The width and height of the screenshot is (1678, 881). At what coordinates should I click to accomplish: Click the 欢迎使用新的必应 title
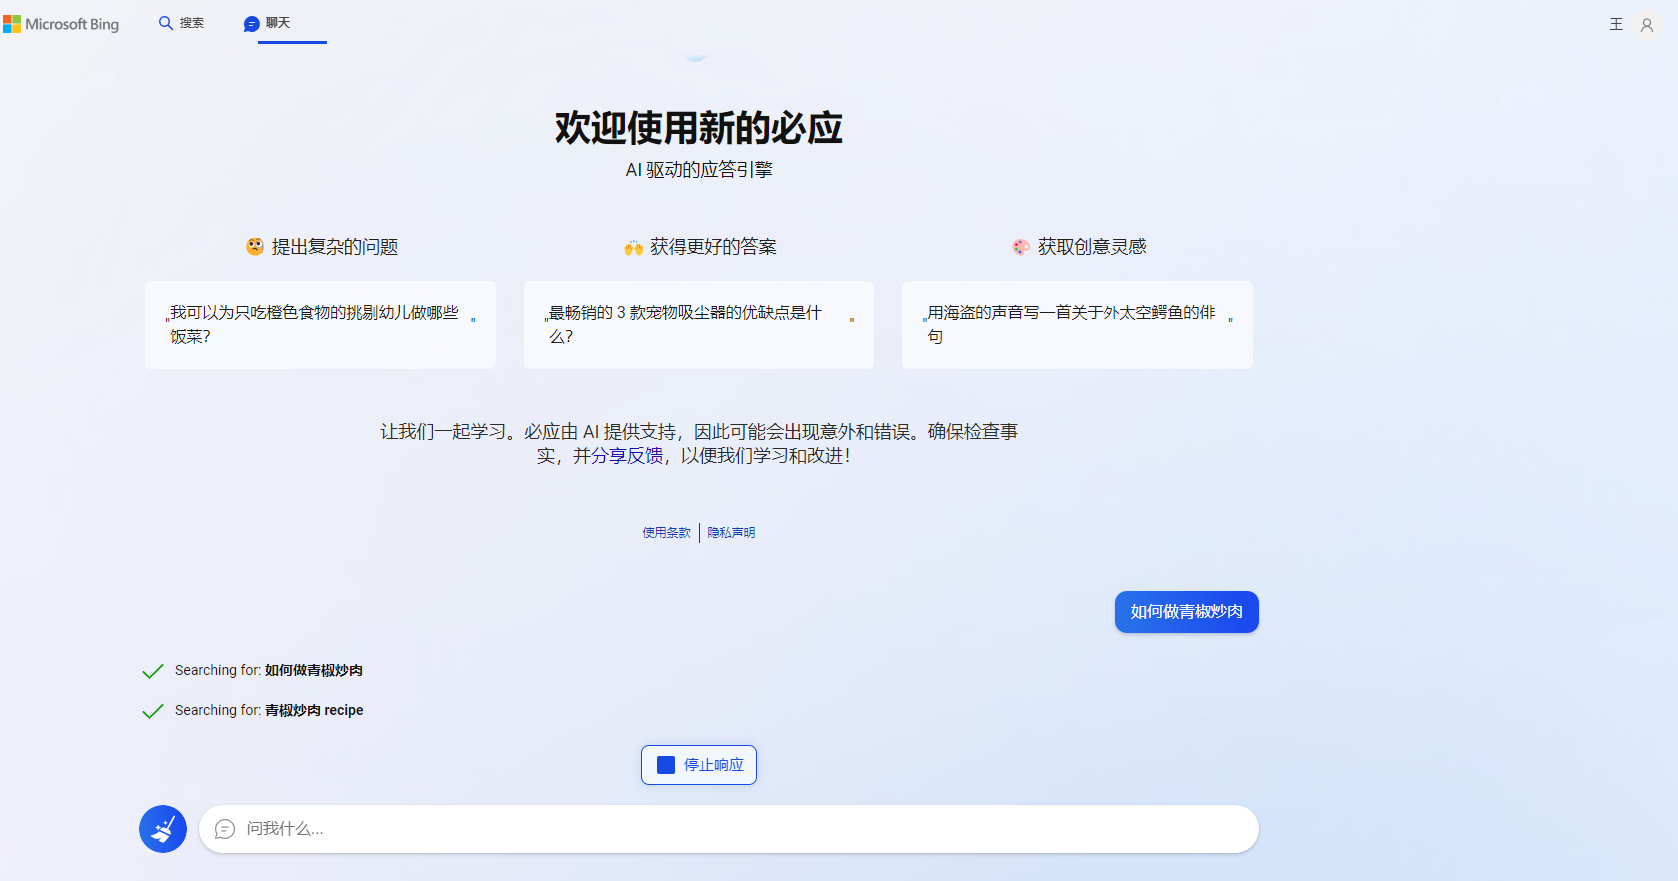[x=699, y=128]
